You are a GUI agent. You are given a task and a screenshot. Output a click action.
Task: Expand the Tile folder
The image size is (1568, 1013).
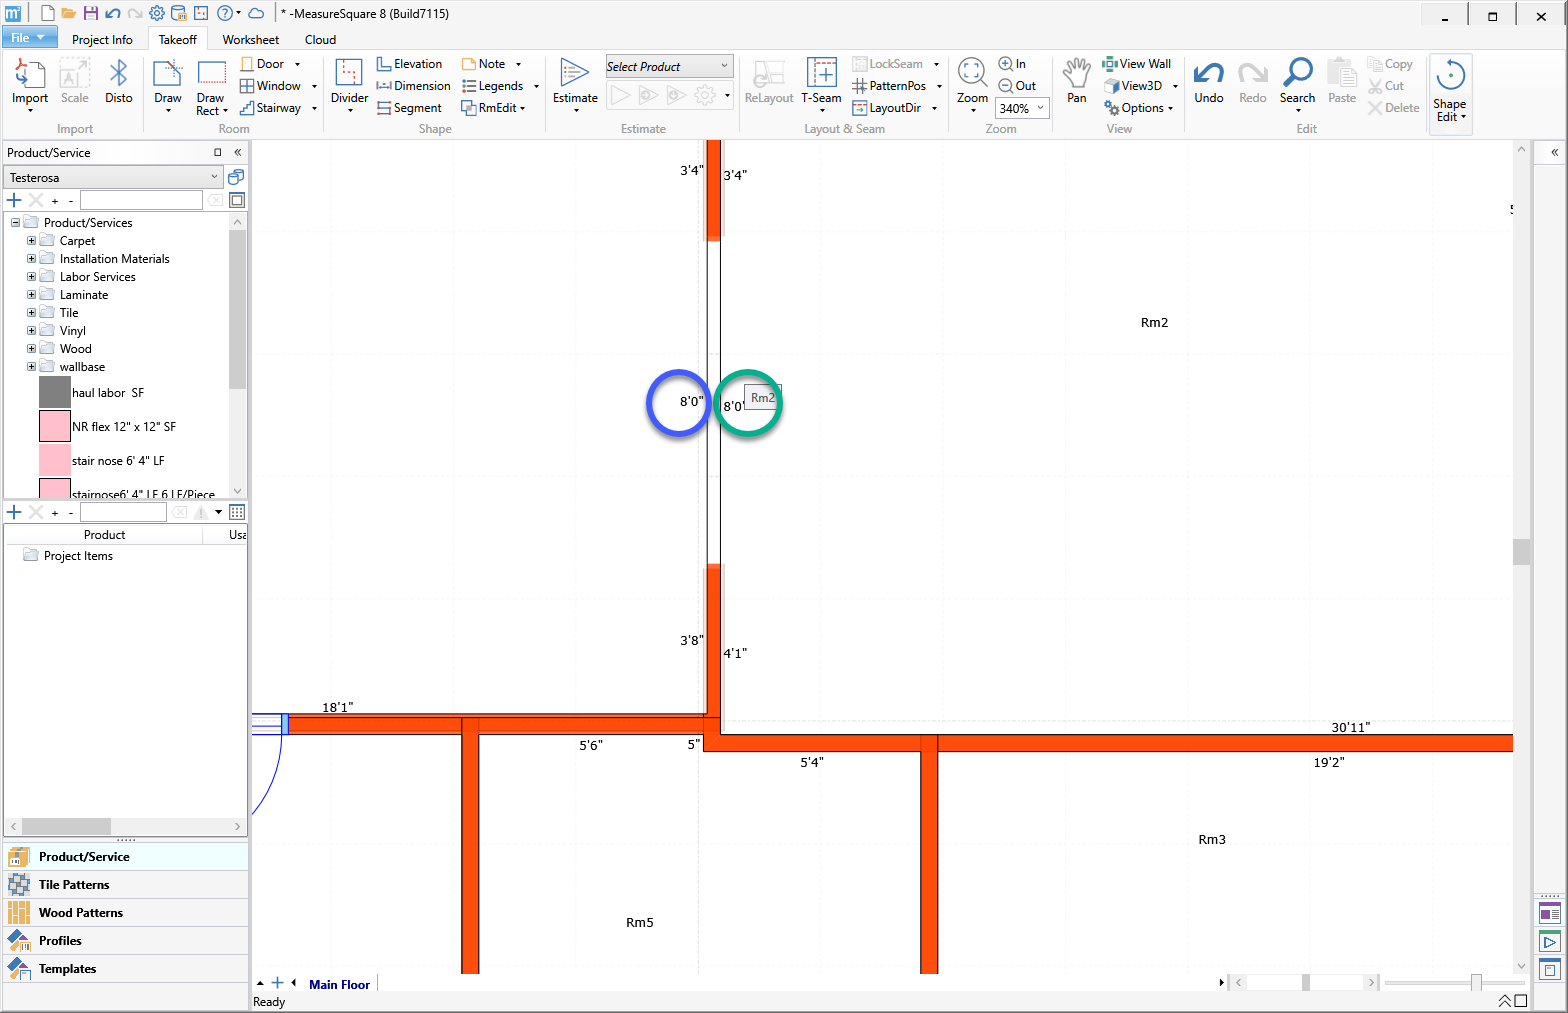(31, 313)
